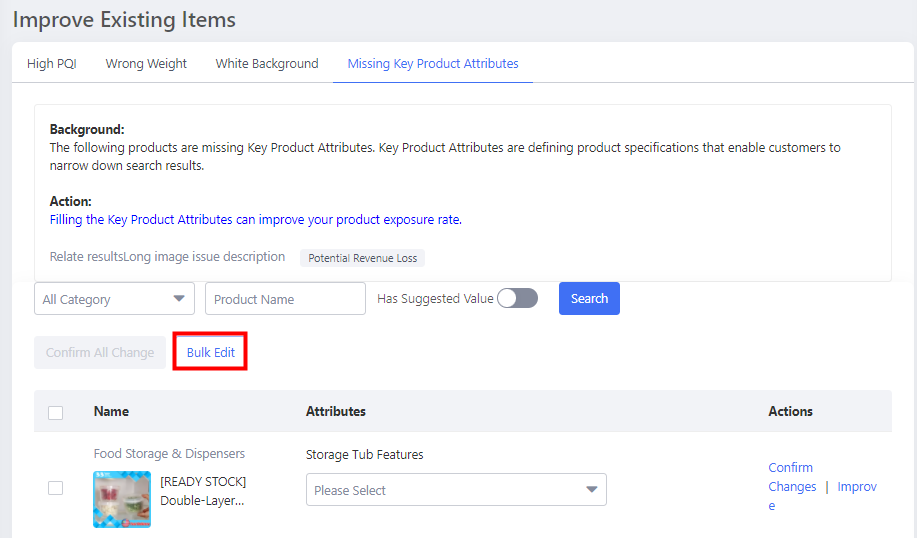917x538 pixels.
Task: Click the READY STOCK Double-Layer product title
Action: click(x=203, y=491)
